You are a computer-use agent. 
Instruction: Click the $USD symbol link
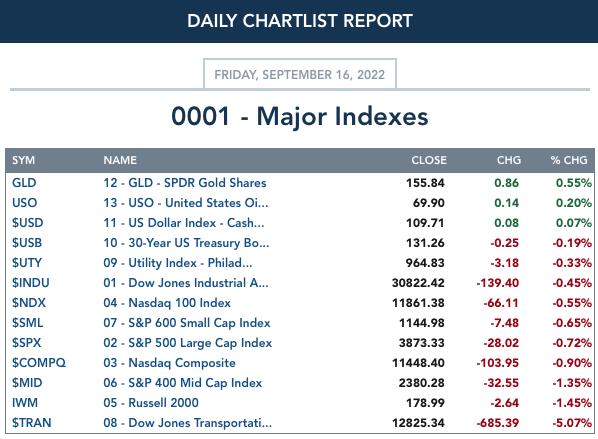27,223
